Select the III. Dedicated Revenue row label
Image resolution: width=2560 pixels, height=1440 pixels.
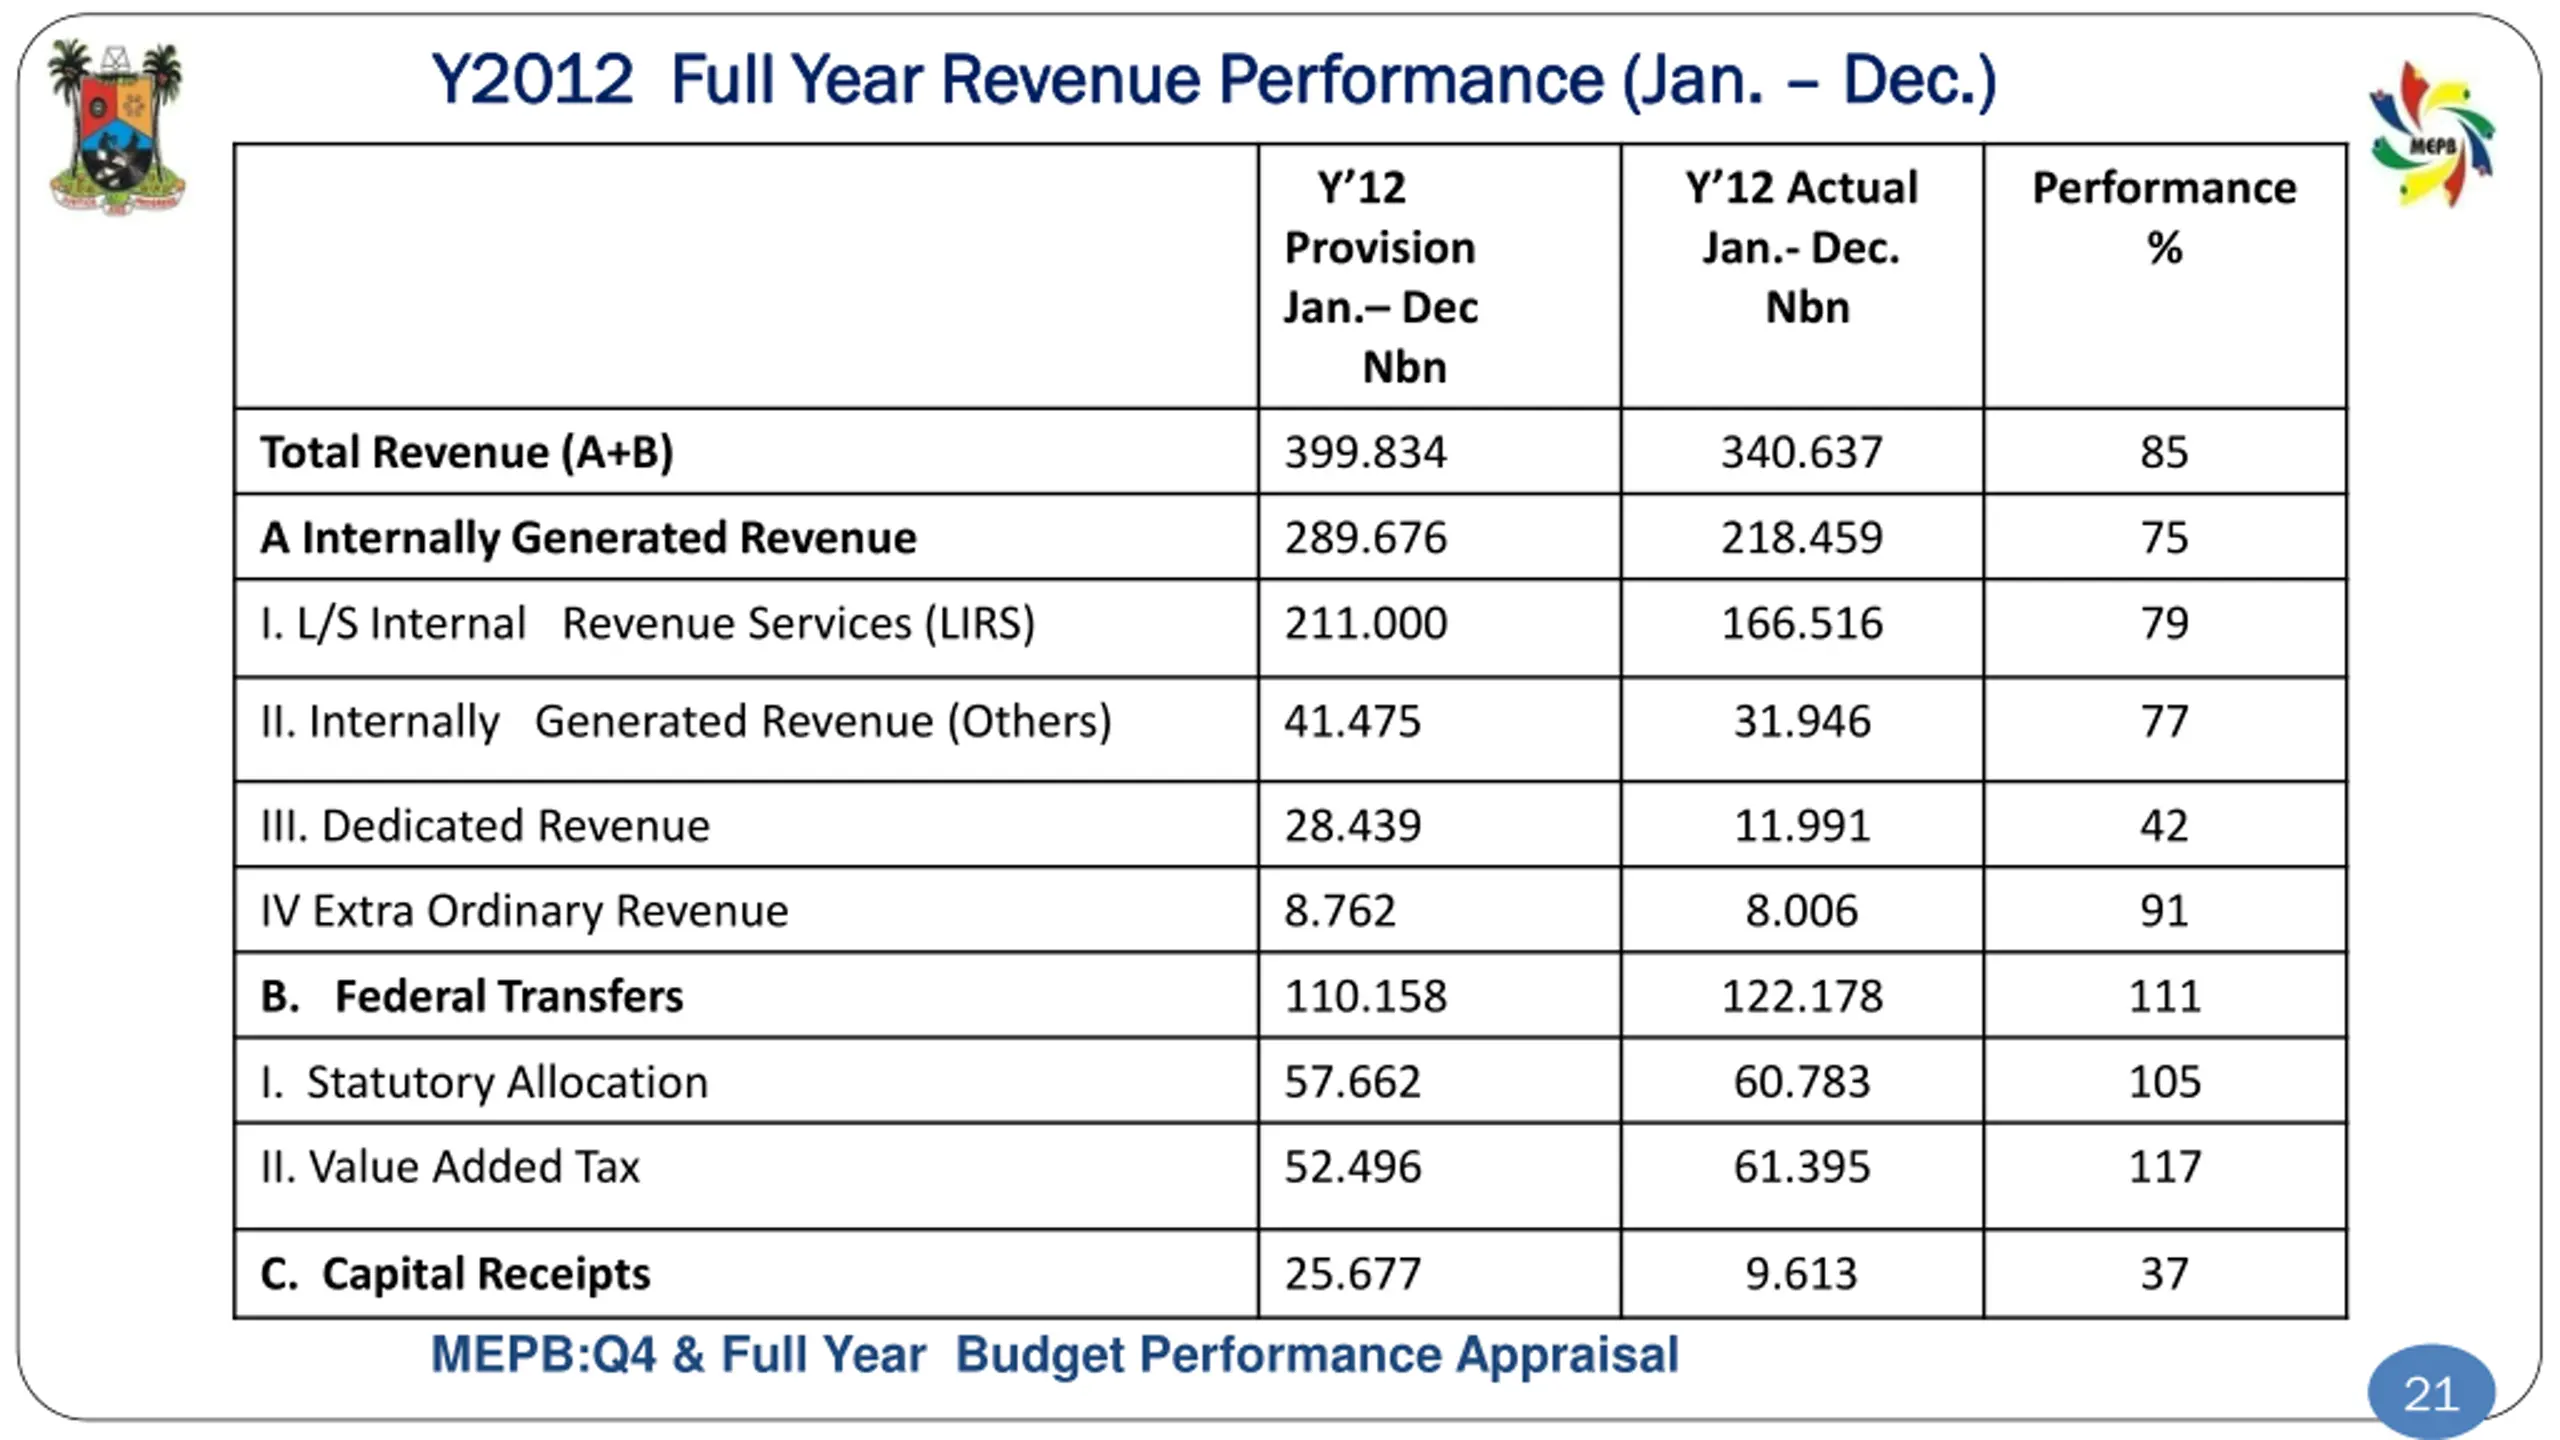485,826
